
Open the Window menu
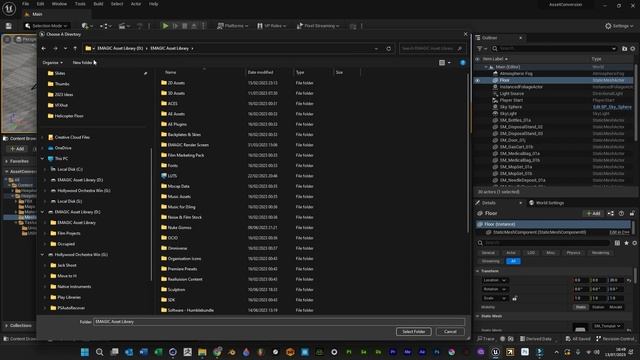[x=59, y=4]
